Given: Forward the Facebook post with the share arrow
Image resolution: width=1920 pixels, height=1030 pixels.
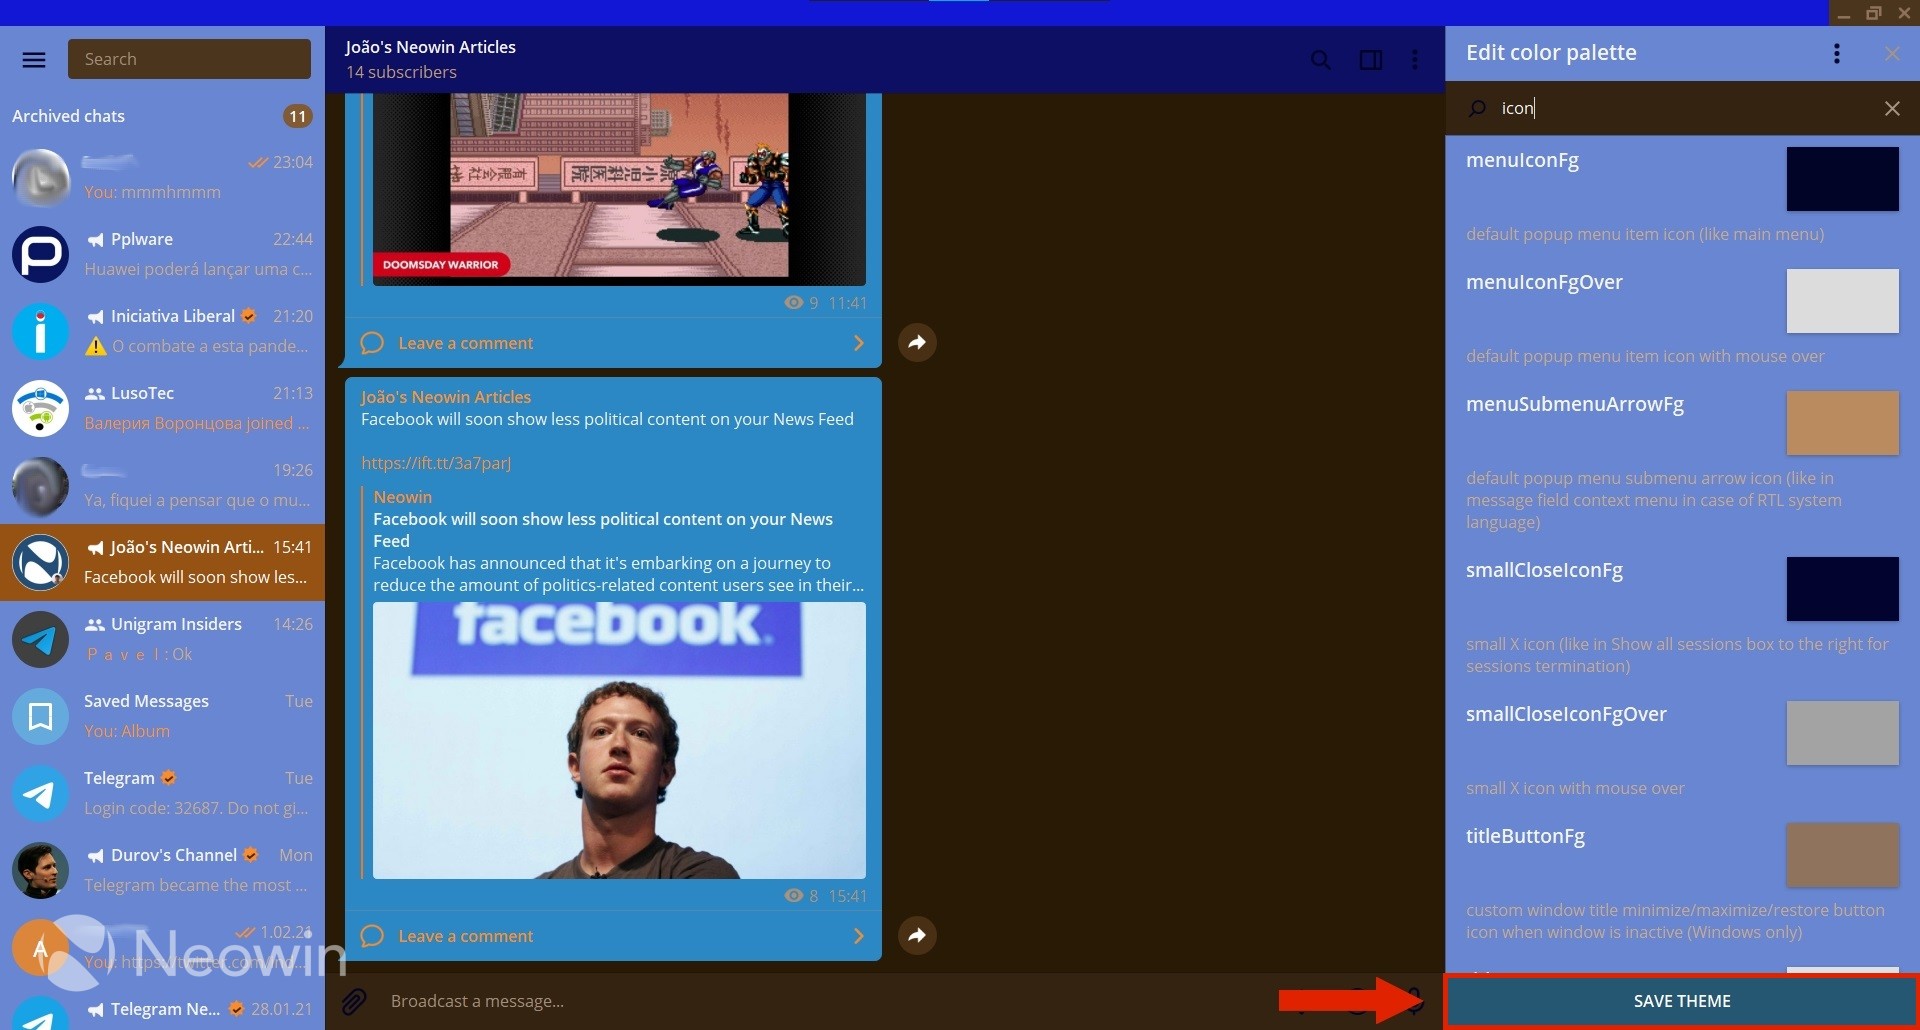Looking at the screenshot, I should click(x=917, y=935).
